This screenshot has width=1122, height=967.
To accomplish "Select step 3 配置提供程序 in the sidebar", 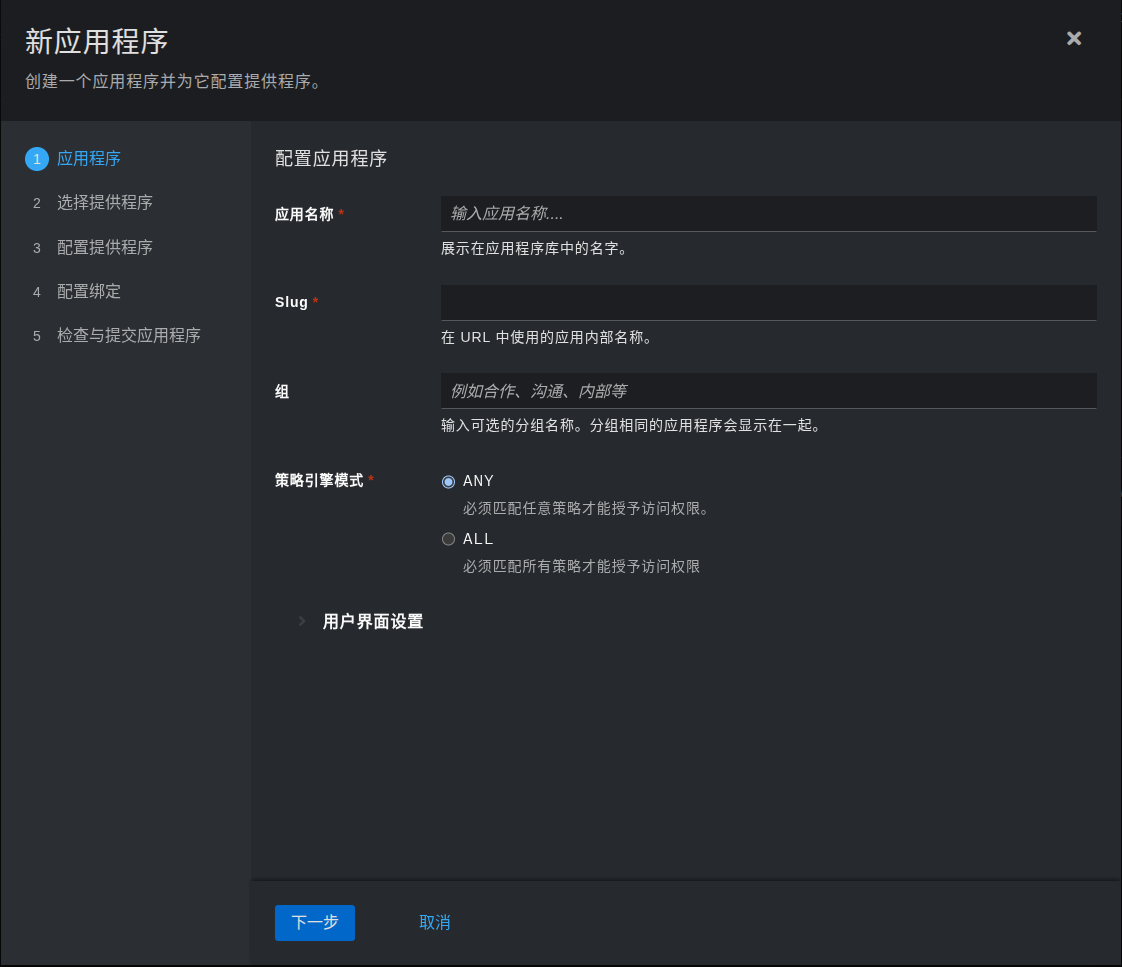I will (105, 247).
